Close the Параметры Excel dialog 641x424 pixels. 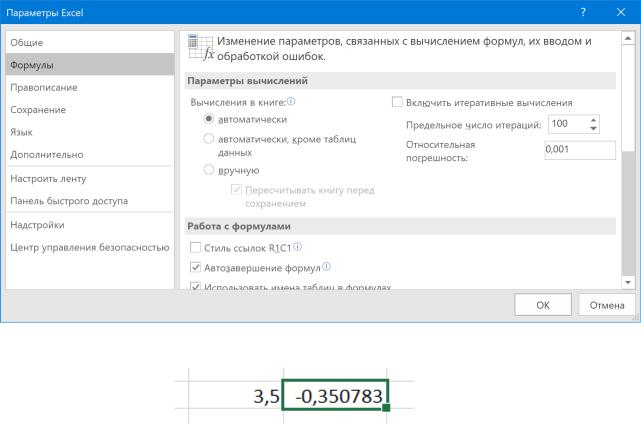coord(621,12)
